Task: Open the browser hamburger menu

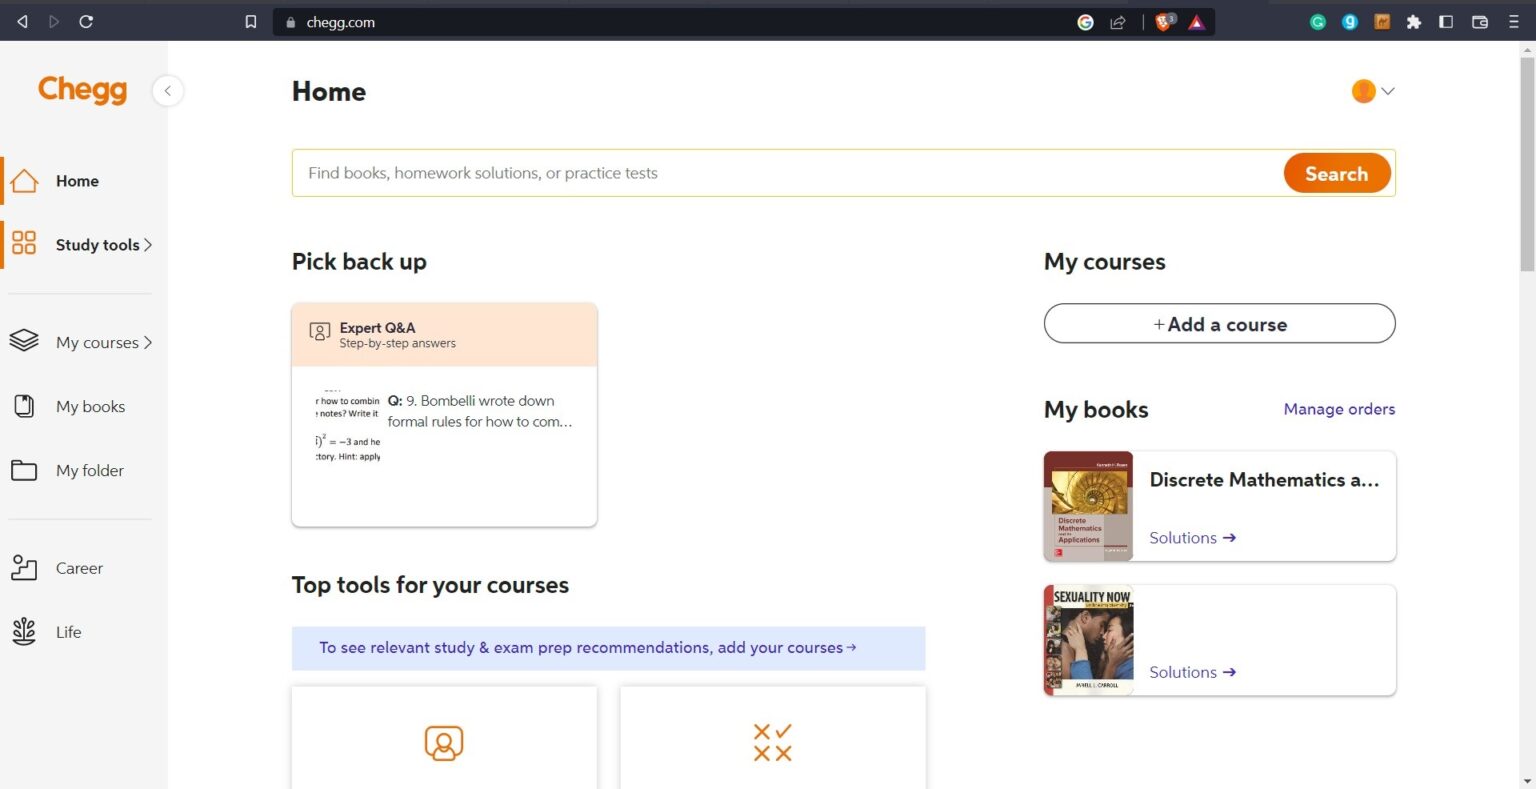Action: click(1516, 21)
